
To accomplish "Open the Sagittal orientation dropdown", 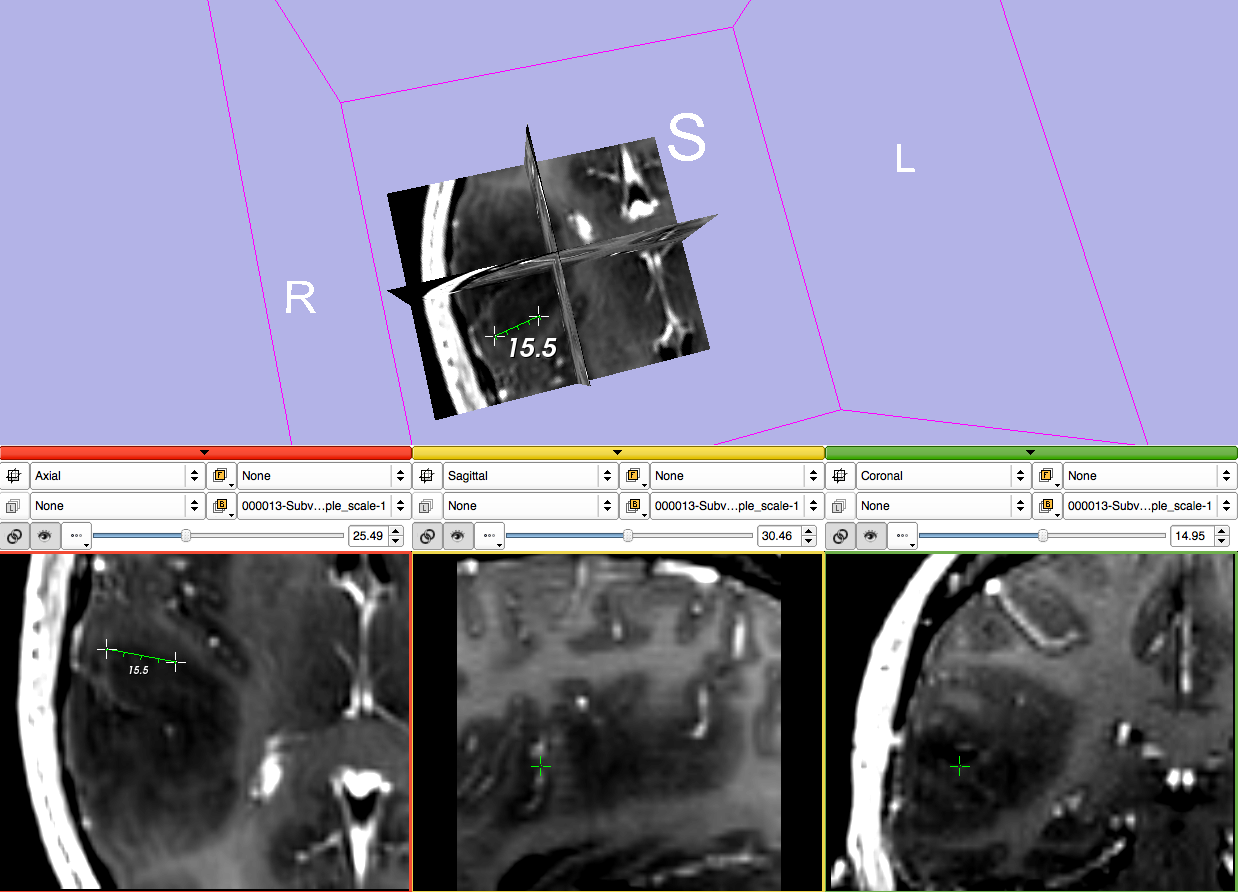I will point(529,476).
